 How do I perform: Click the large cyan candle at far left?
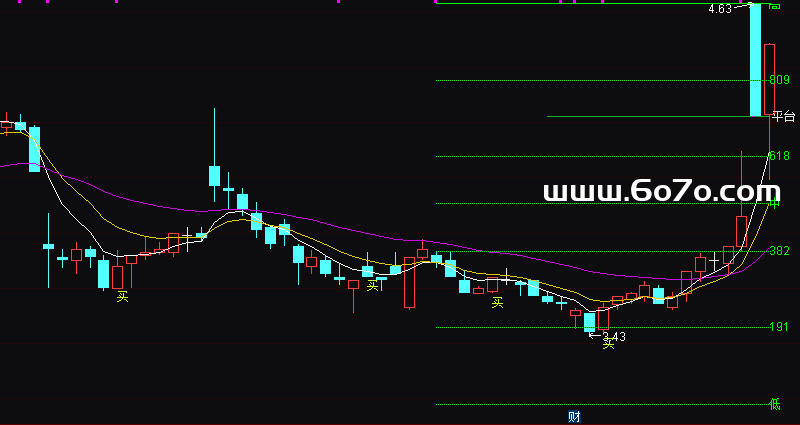tap(35, 149)
